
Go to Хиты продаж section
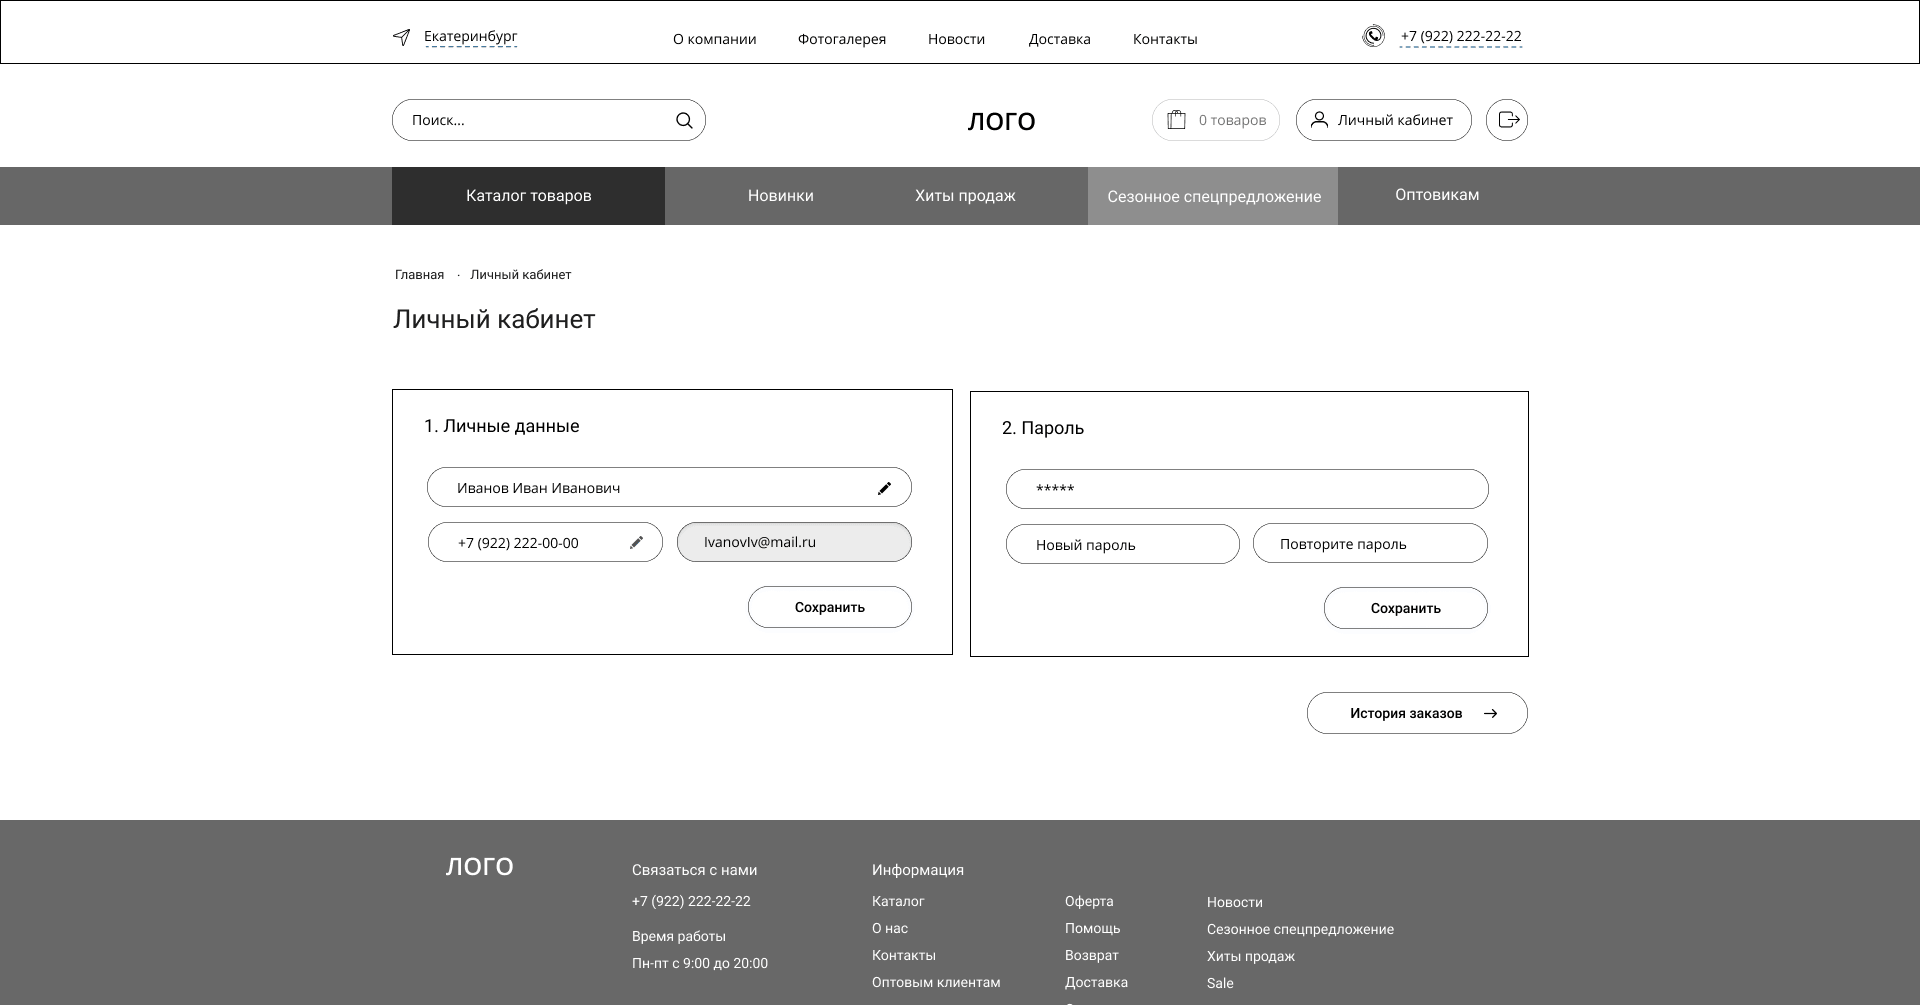(964, 196)
